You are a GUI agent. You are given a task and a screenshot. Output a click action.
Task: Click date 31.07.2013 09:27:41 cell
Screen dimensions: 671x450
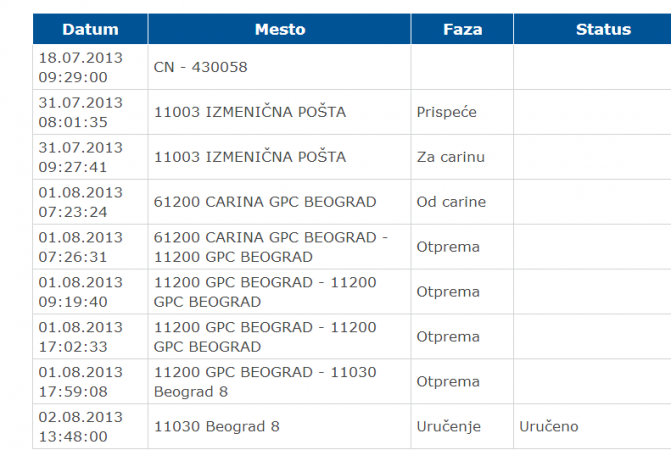(90, 157)
